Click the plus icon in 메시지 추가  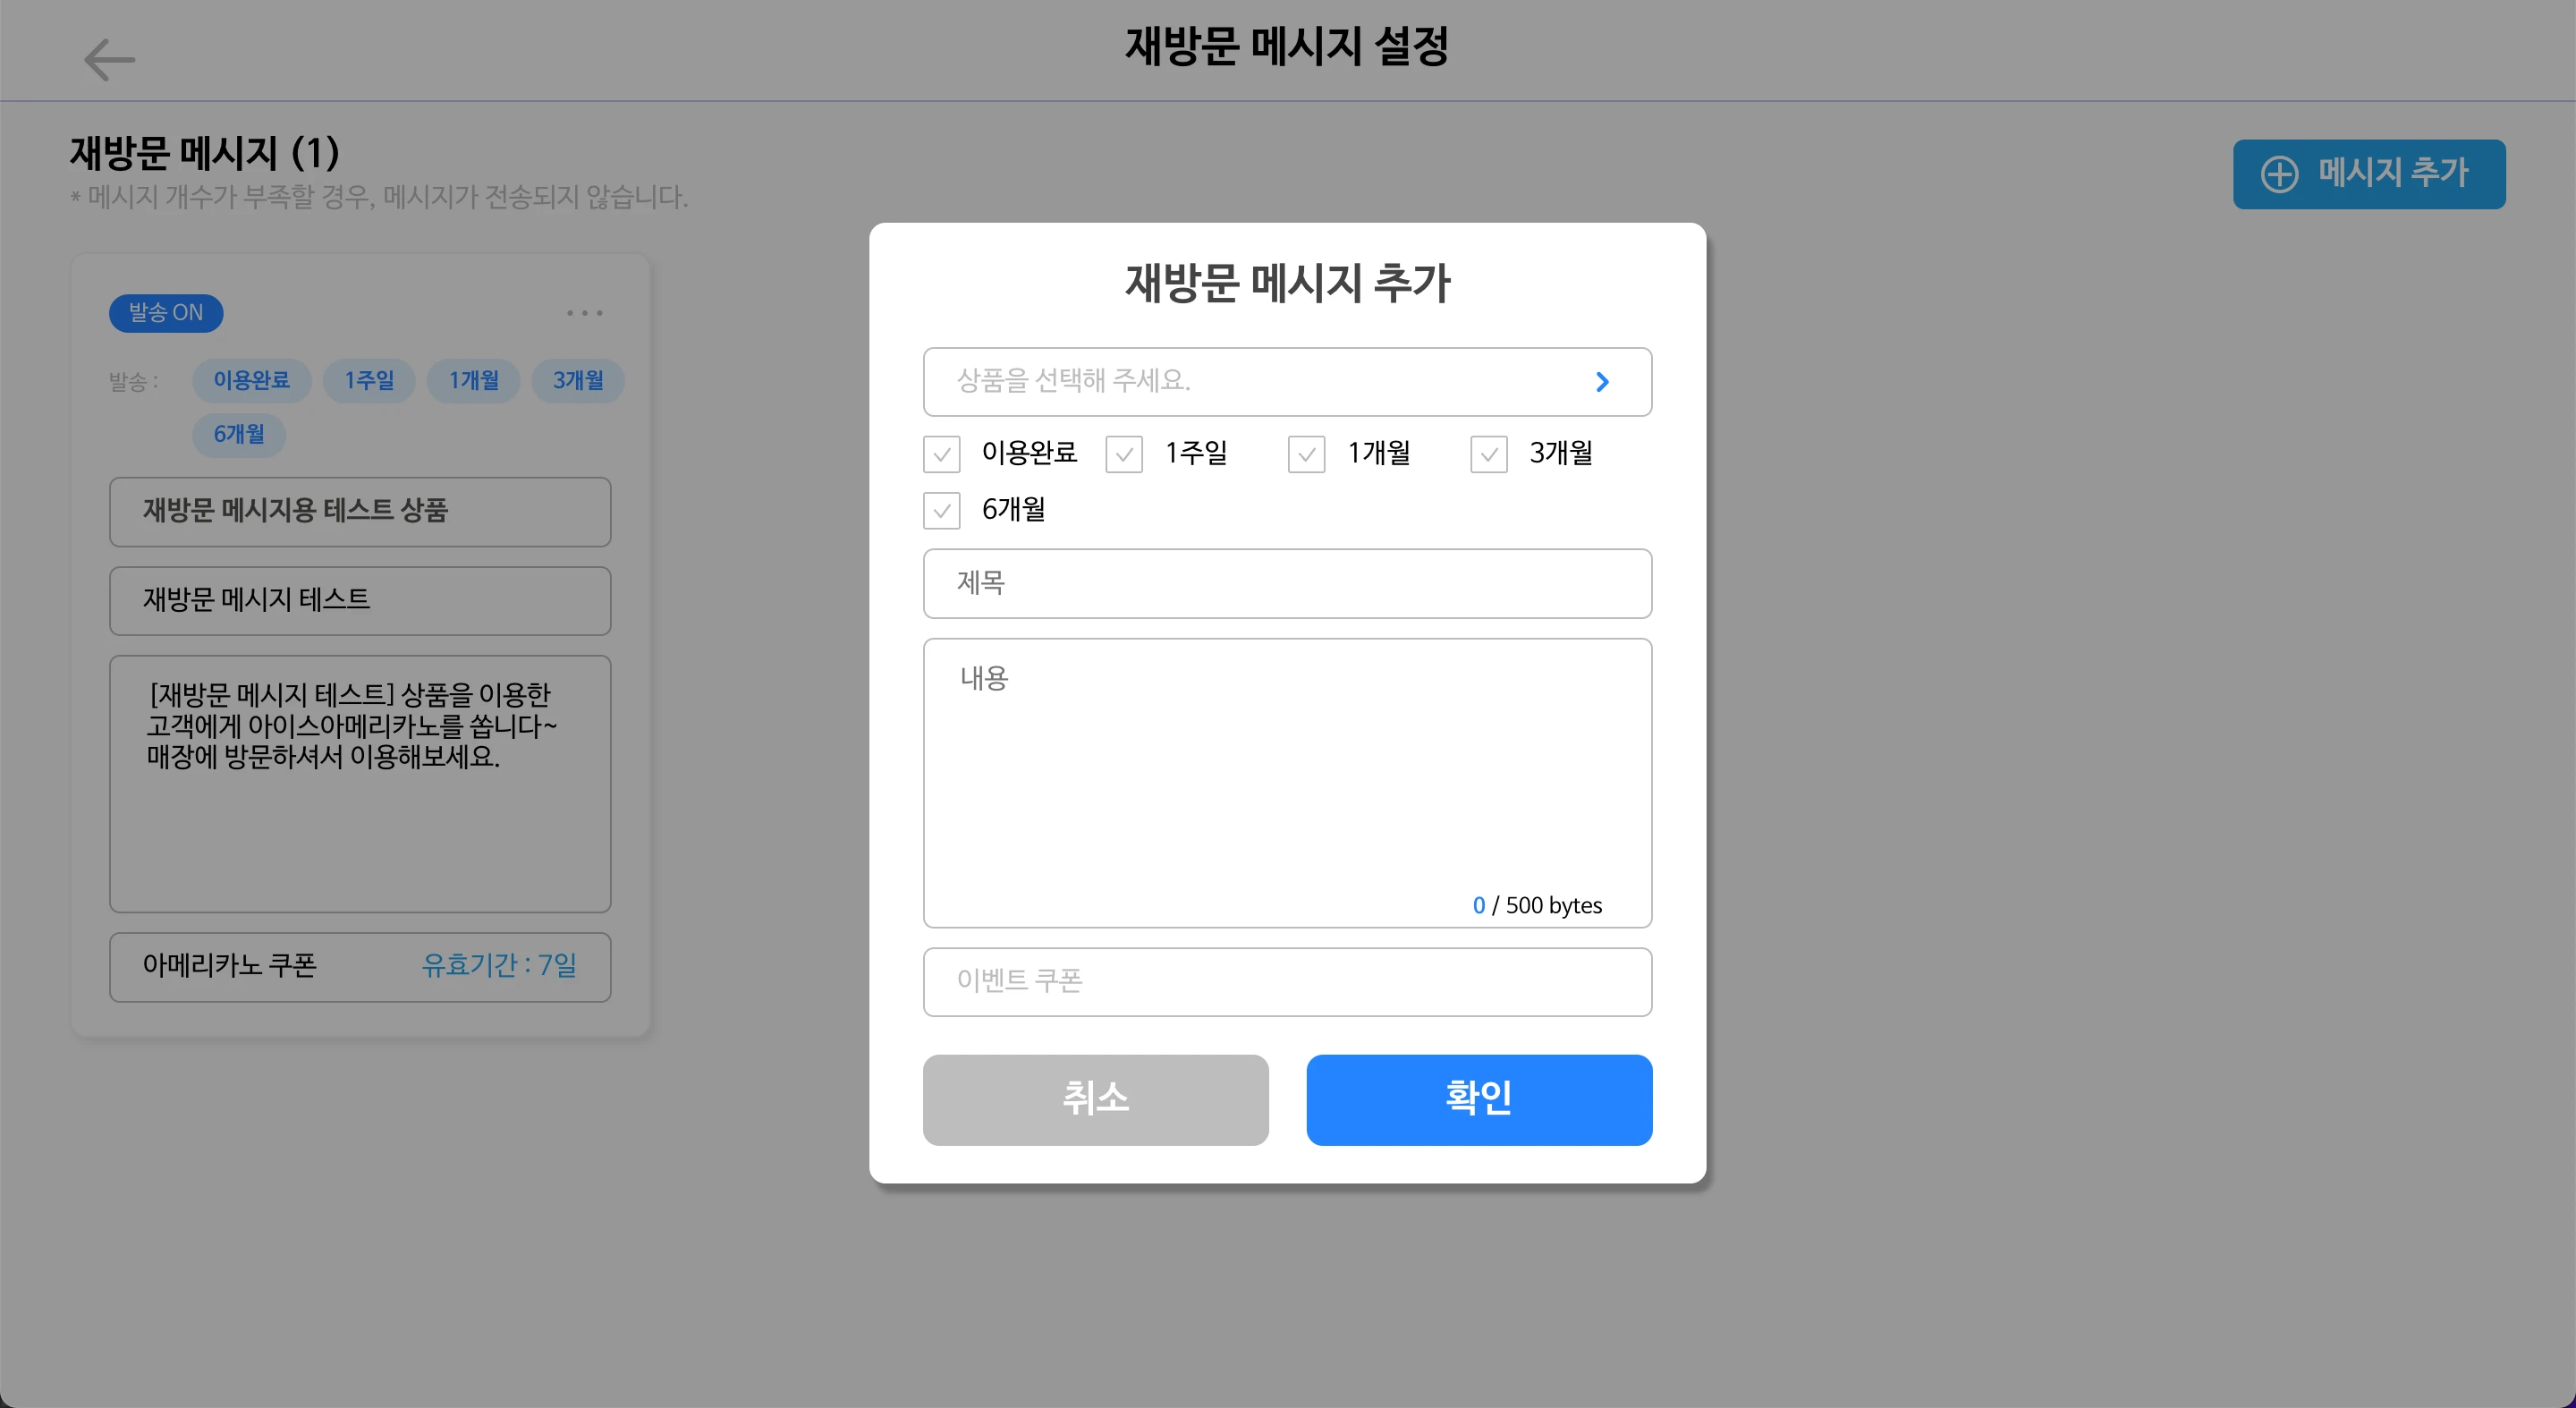pyautogui.click(x=2279, y=174)
